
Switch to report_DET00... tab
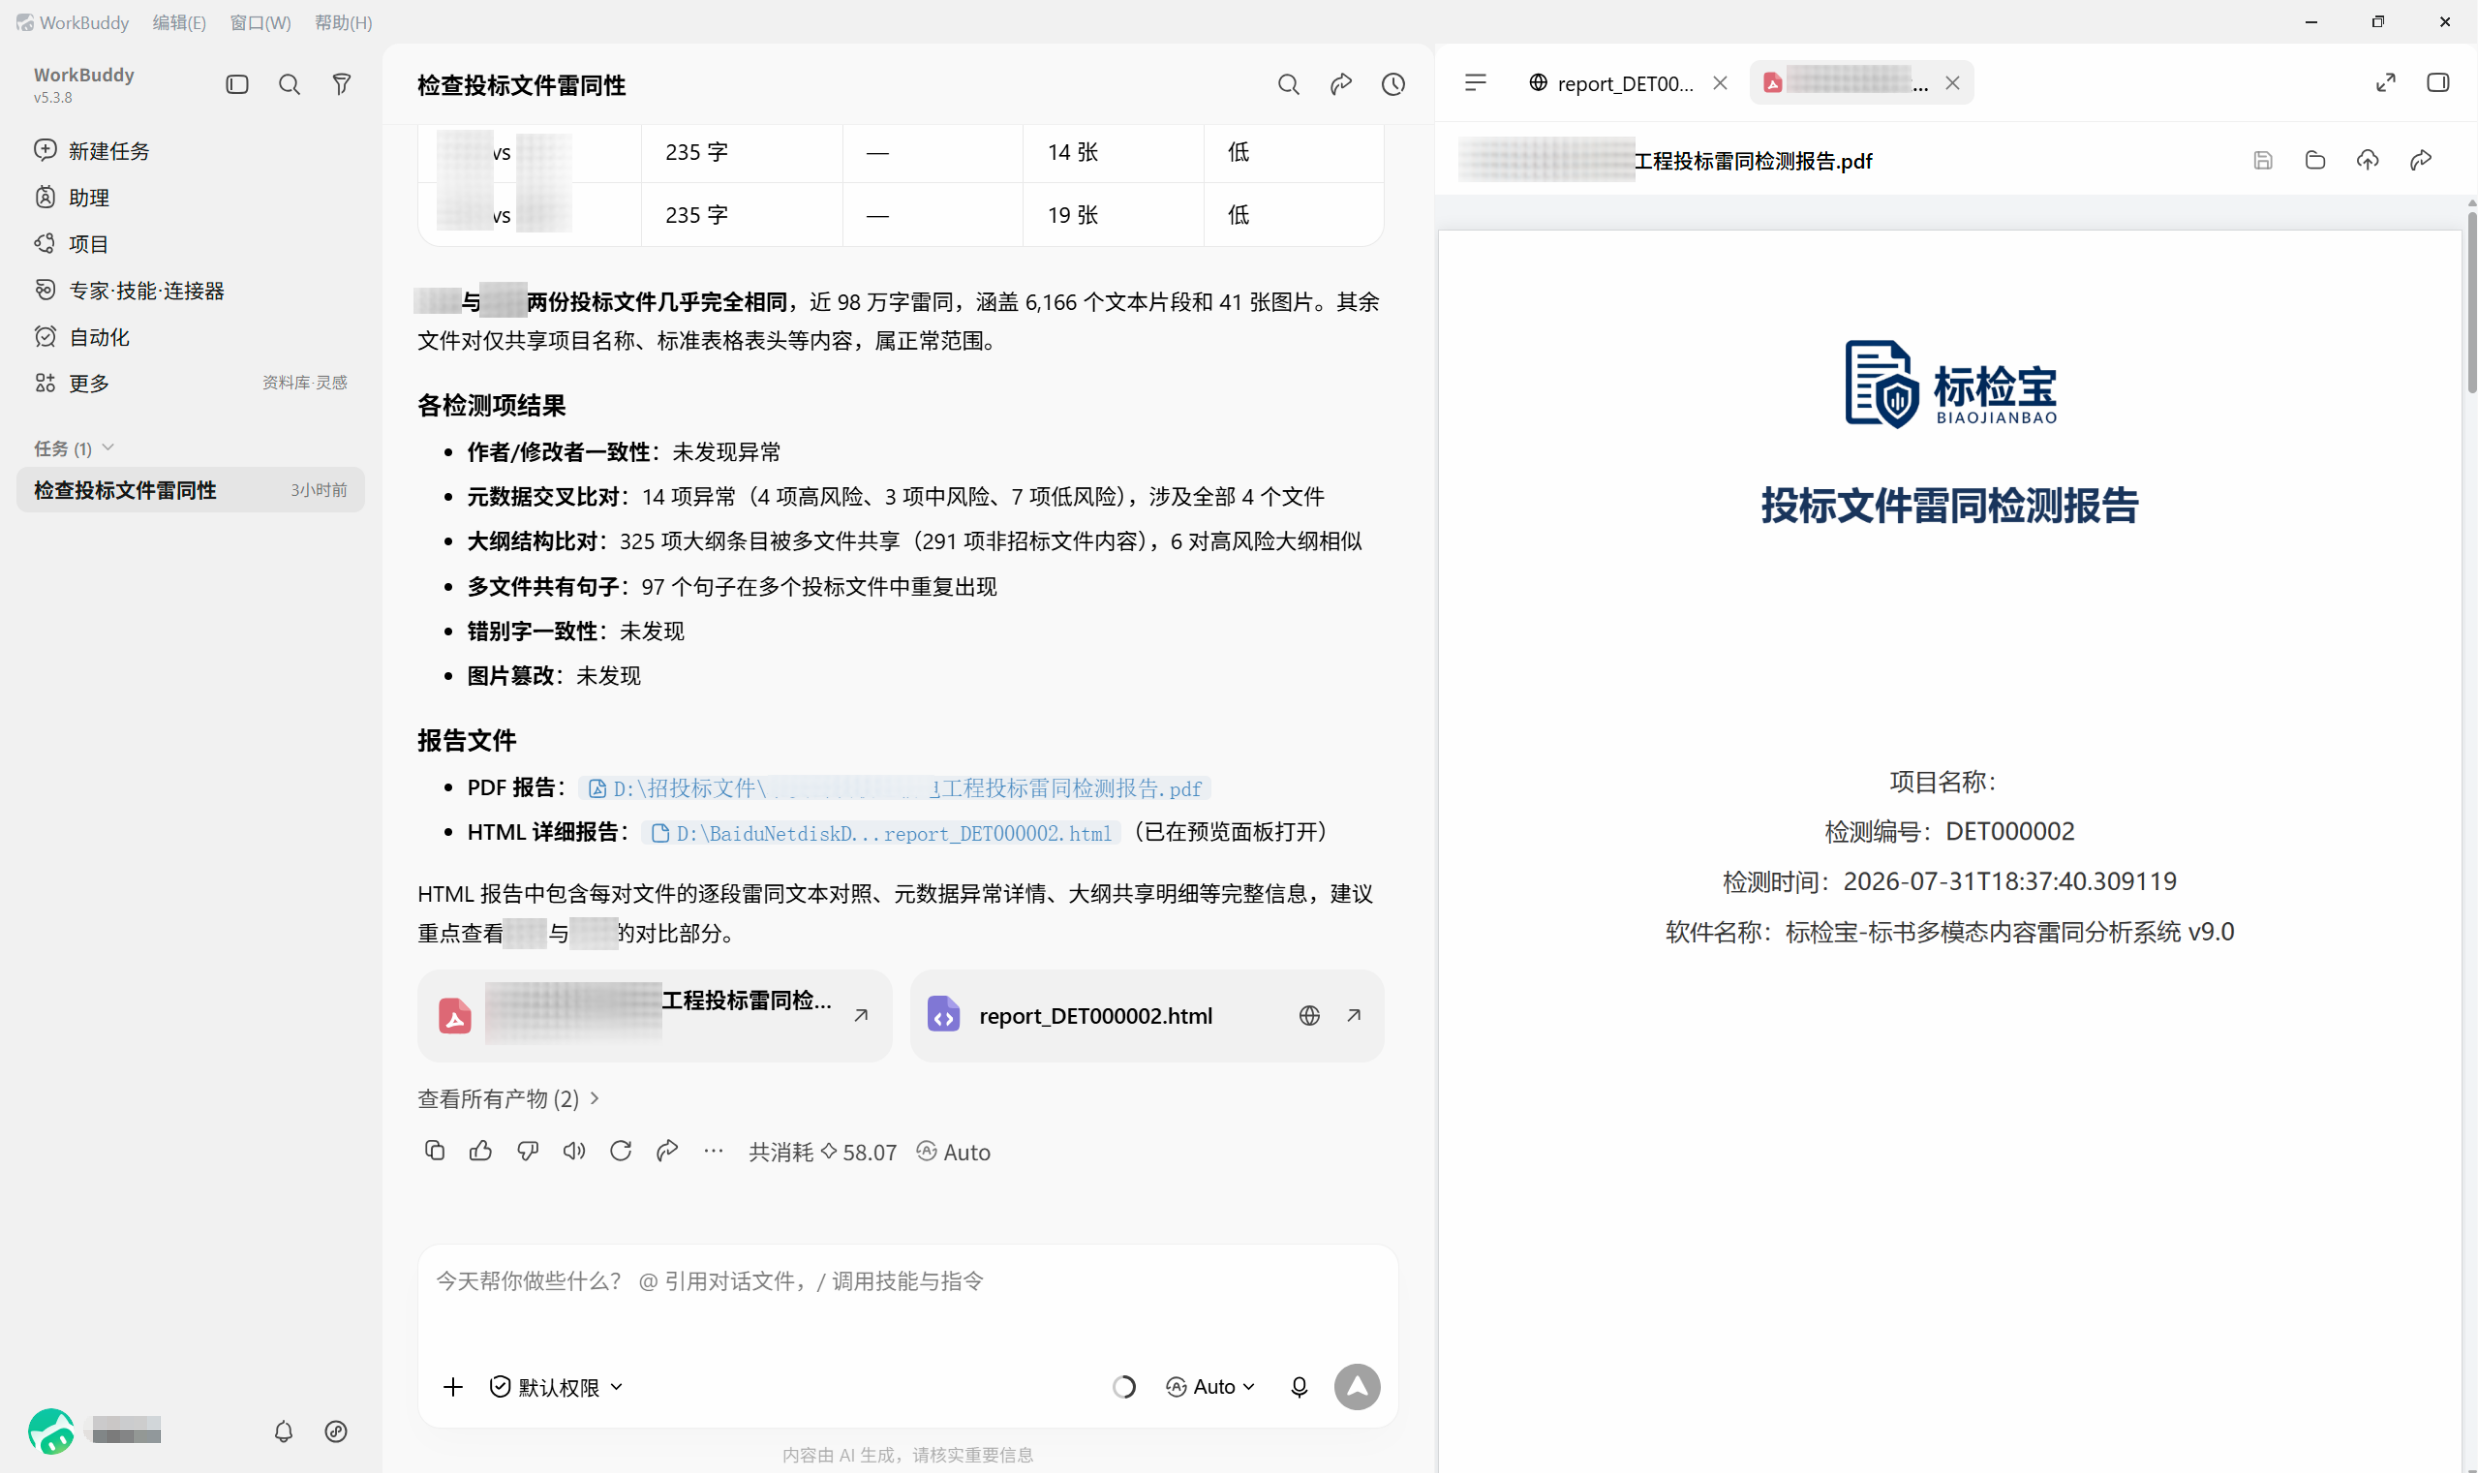click(x=1610, y=83)
